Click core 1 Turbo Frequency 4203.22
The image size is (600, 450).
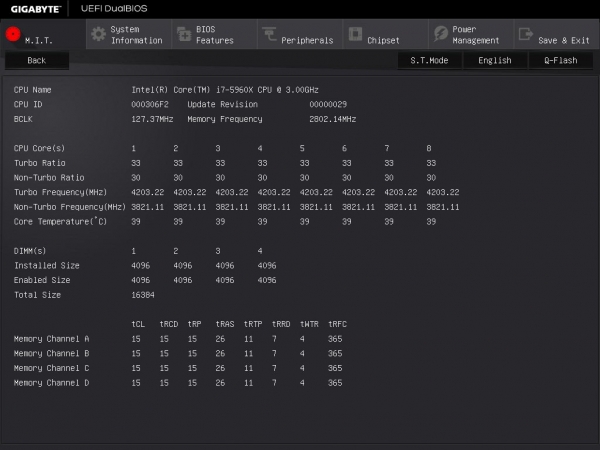(x=148, y=192)
